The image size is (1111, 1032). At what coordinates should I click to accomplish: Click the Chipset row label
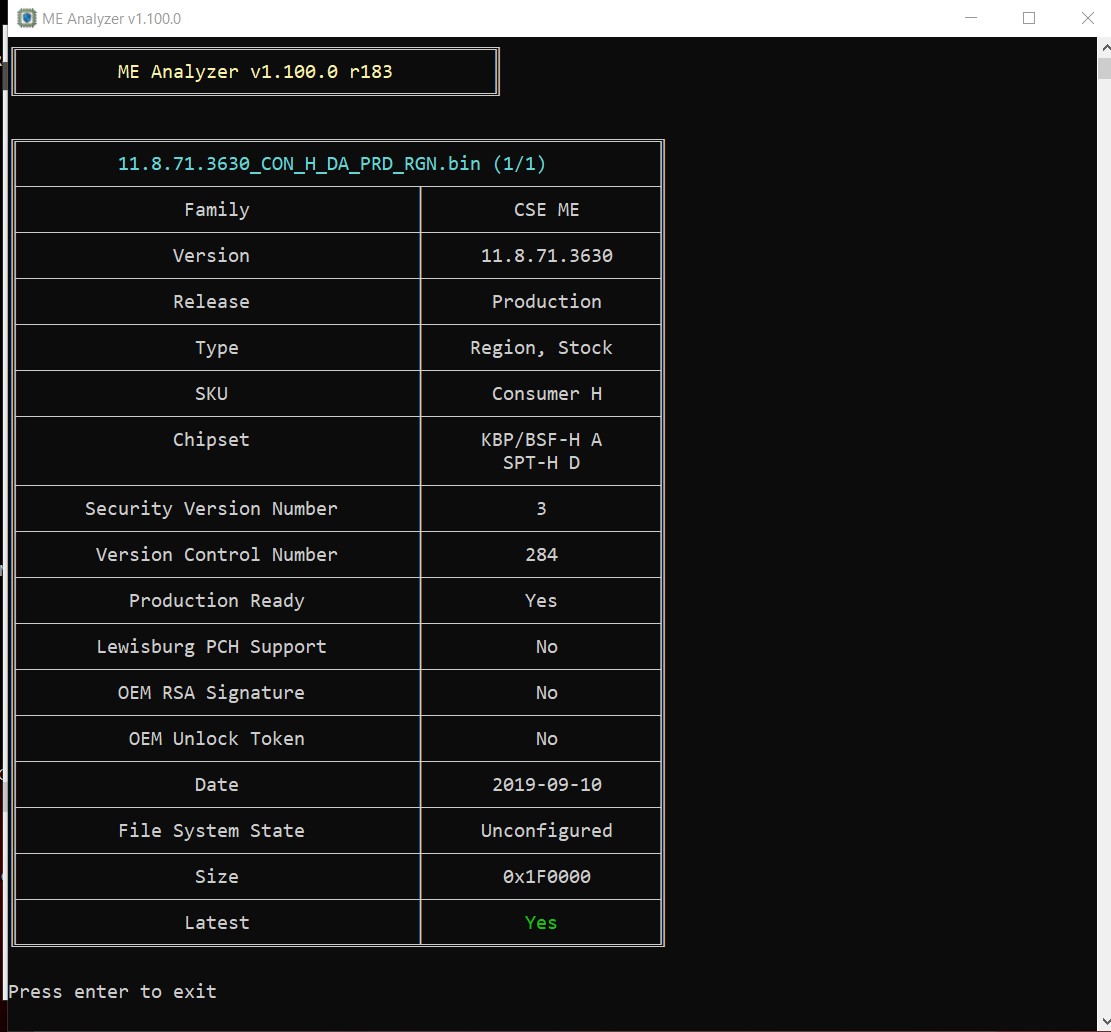pos(211,440)
